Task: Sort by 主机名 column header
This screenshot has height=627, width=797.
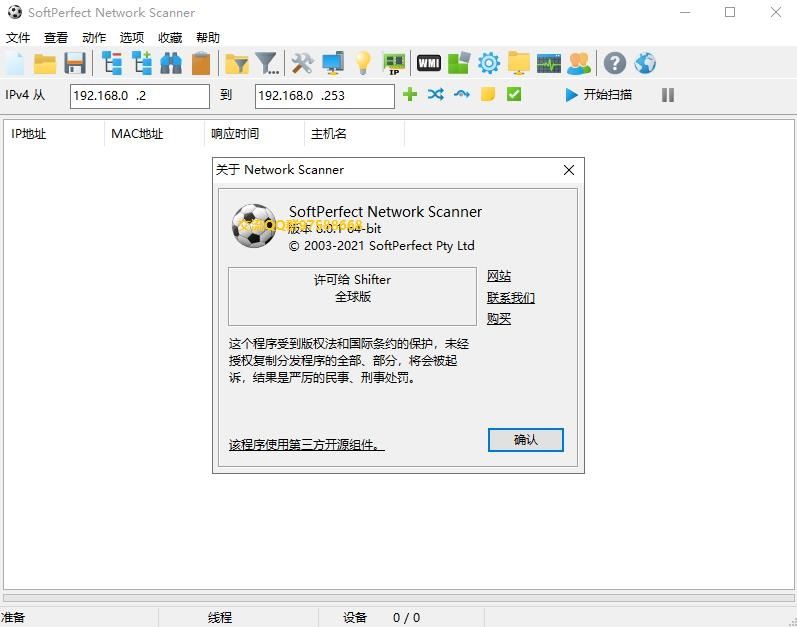Action: click(354, 134)
